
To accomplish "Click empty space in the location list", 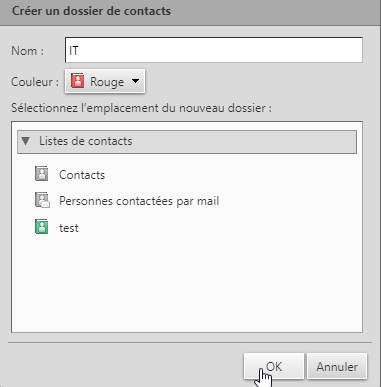I will click(x=187, y=283).
